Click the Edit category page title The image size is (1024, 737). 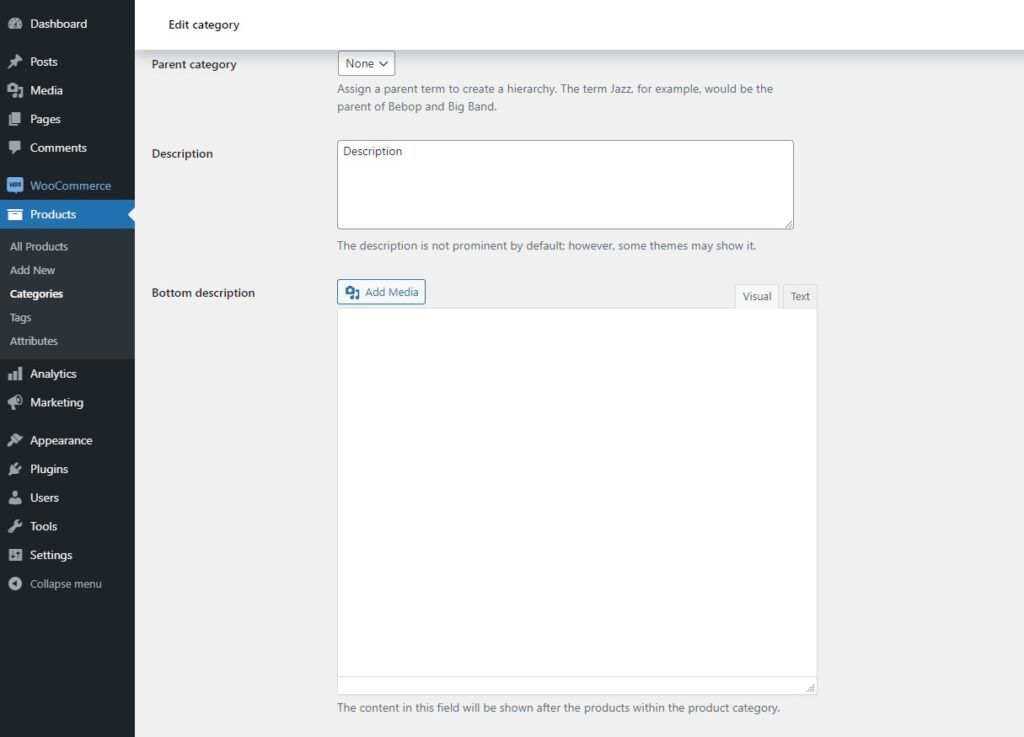[204, 25]
